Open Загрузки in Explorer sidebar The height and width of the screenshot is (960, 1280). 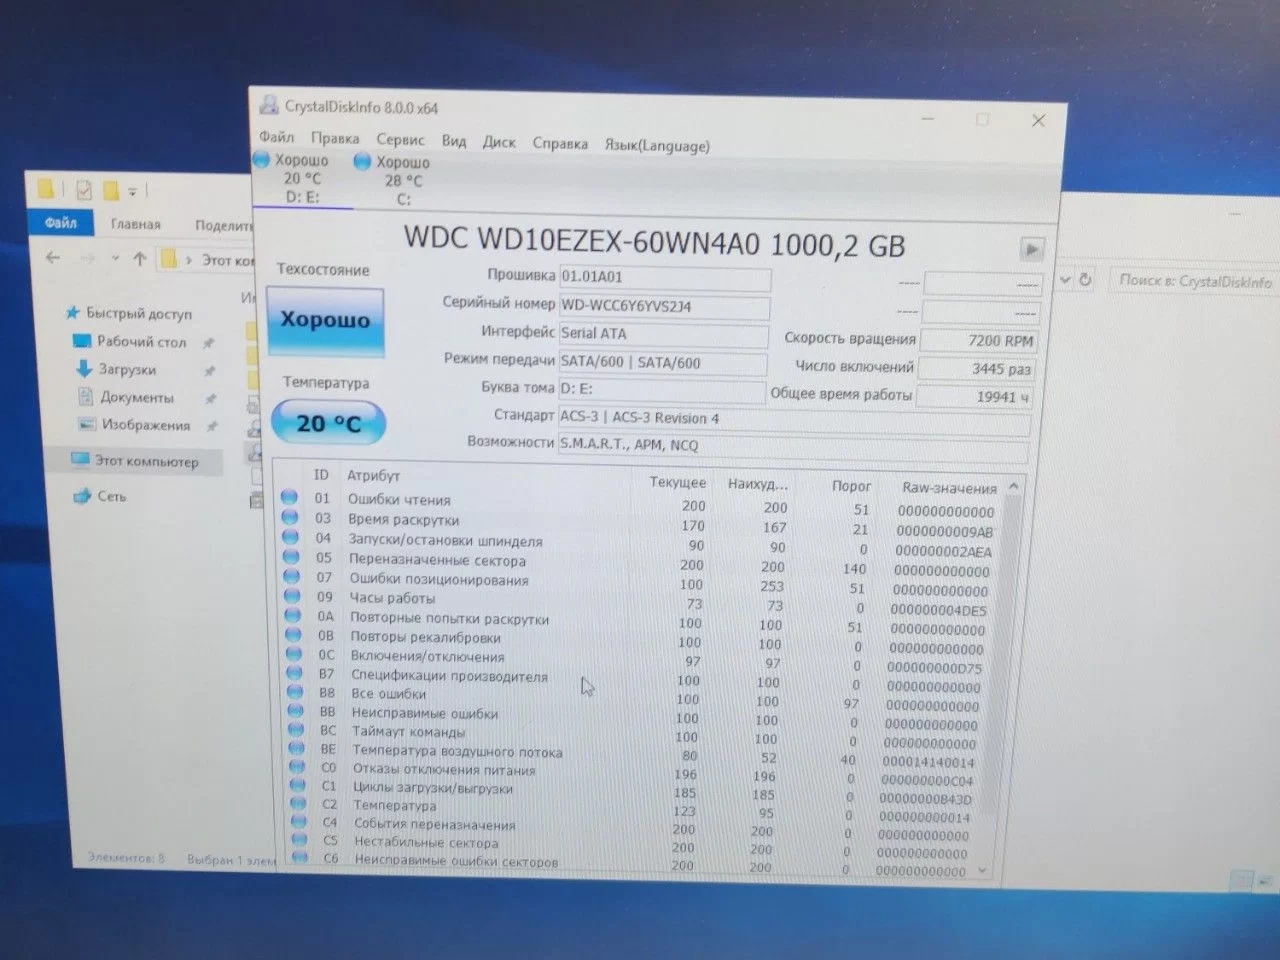116,369
